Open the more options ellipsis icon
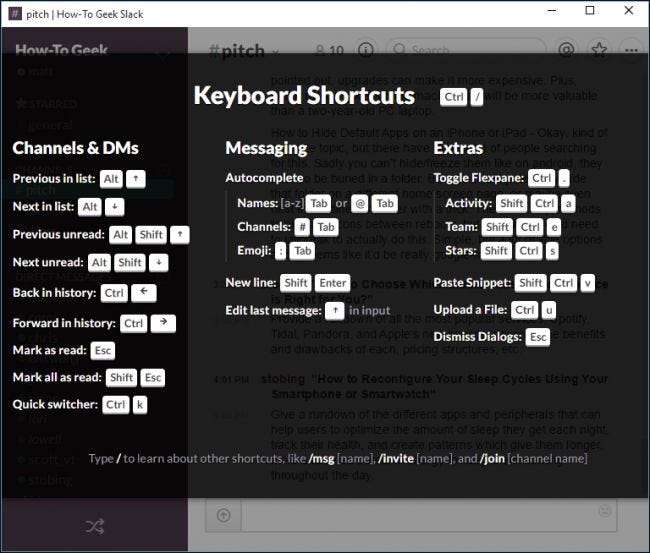650x553 pixels. coord(631,50)
